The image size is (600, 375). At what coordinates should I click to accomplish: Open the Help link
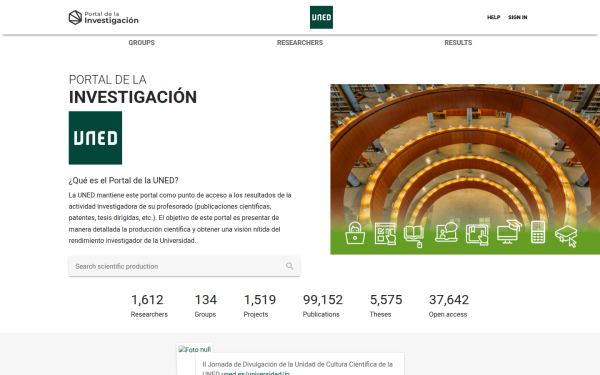493,17
